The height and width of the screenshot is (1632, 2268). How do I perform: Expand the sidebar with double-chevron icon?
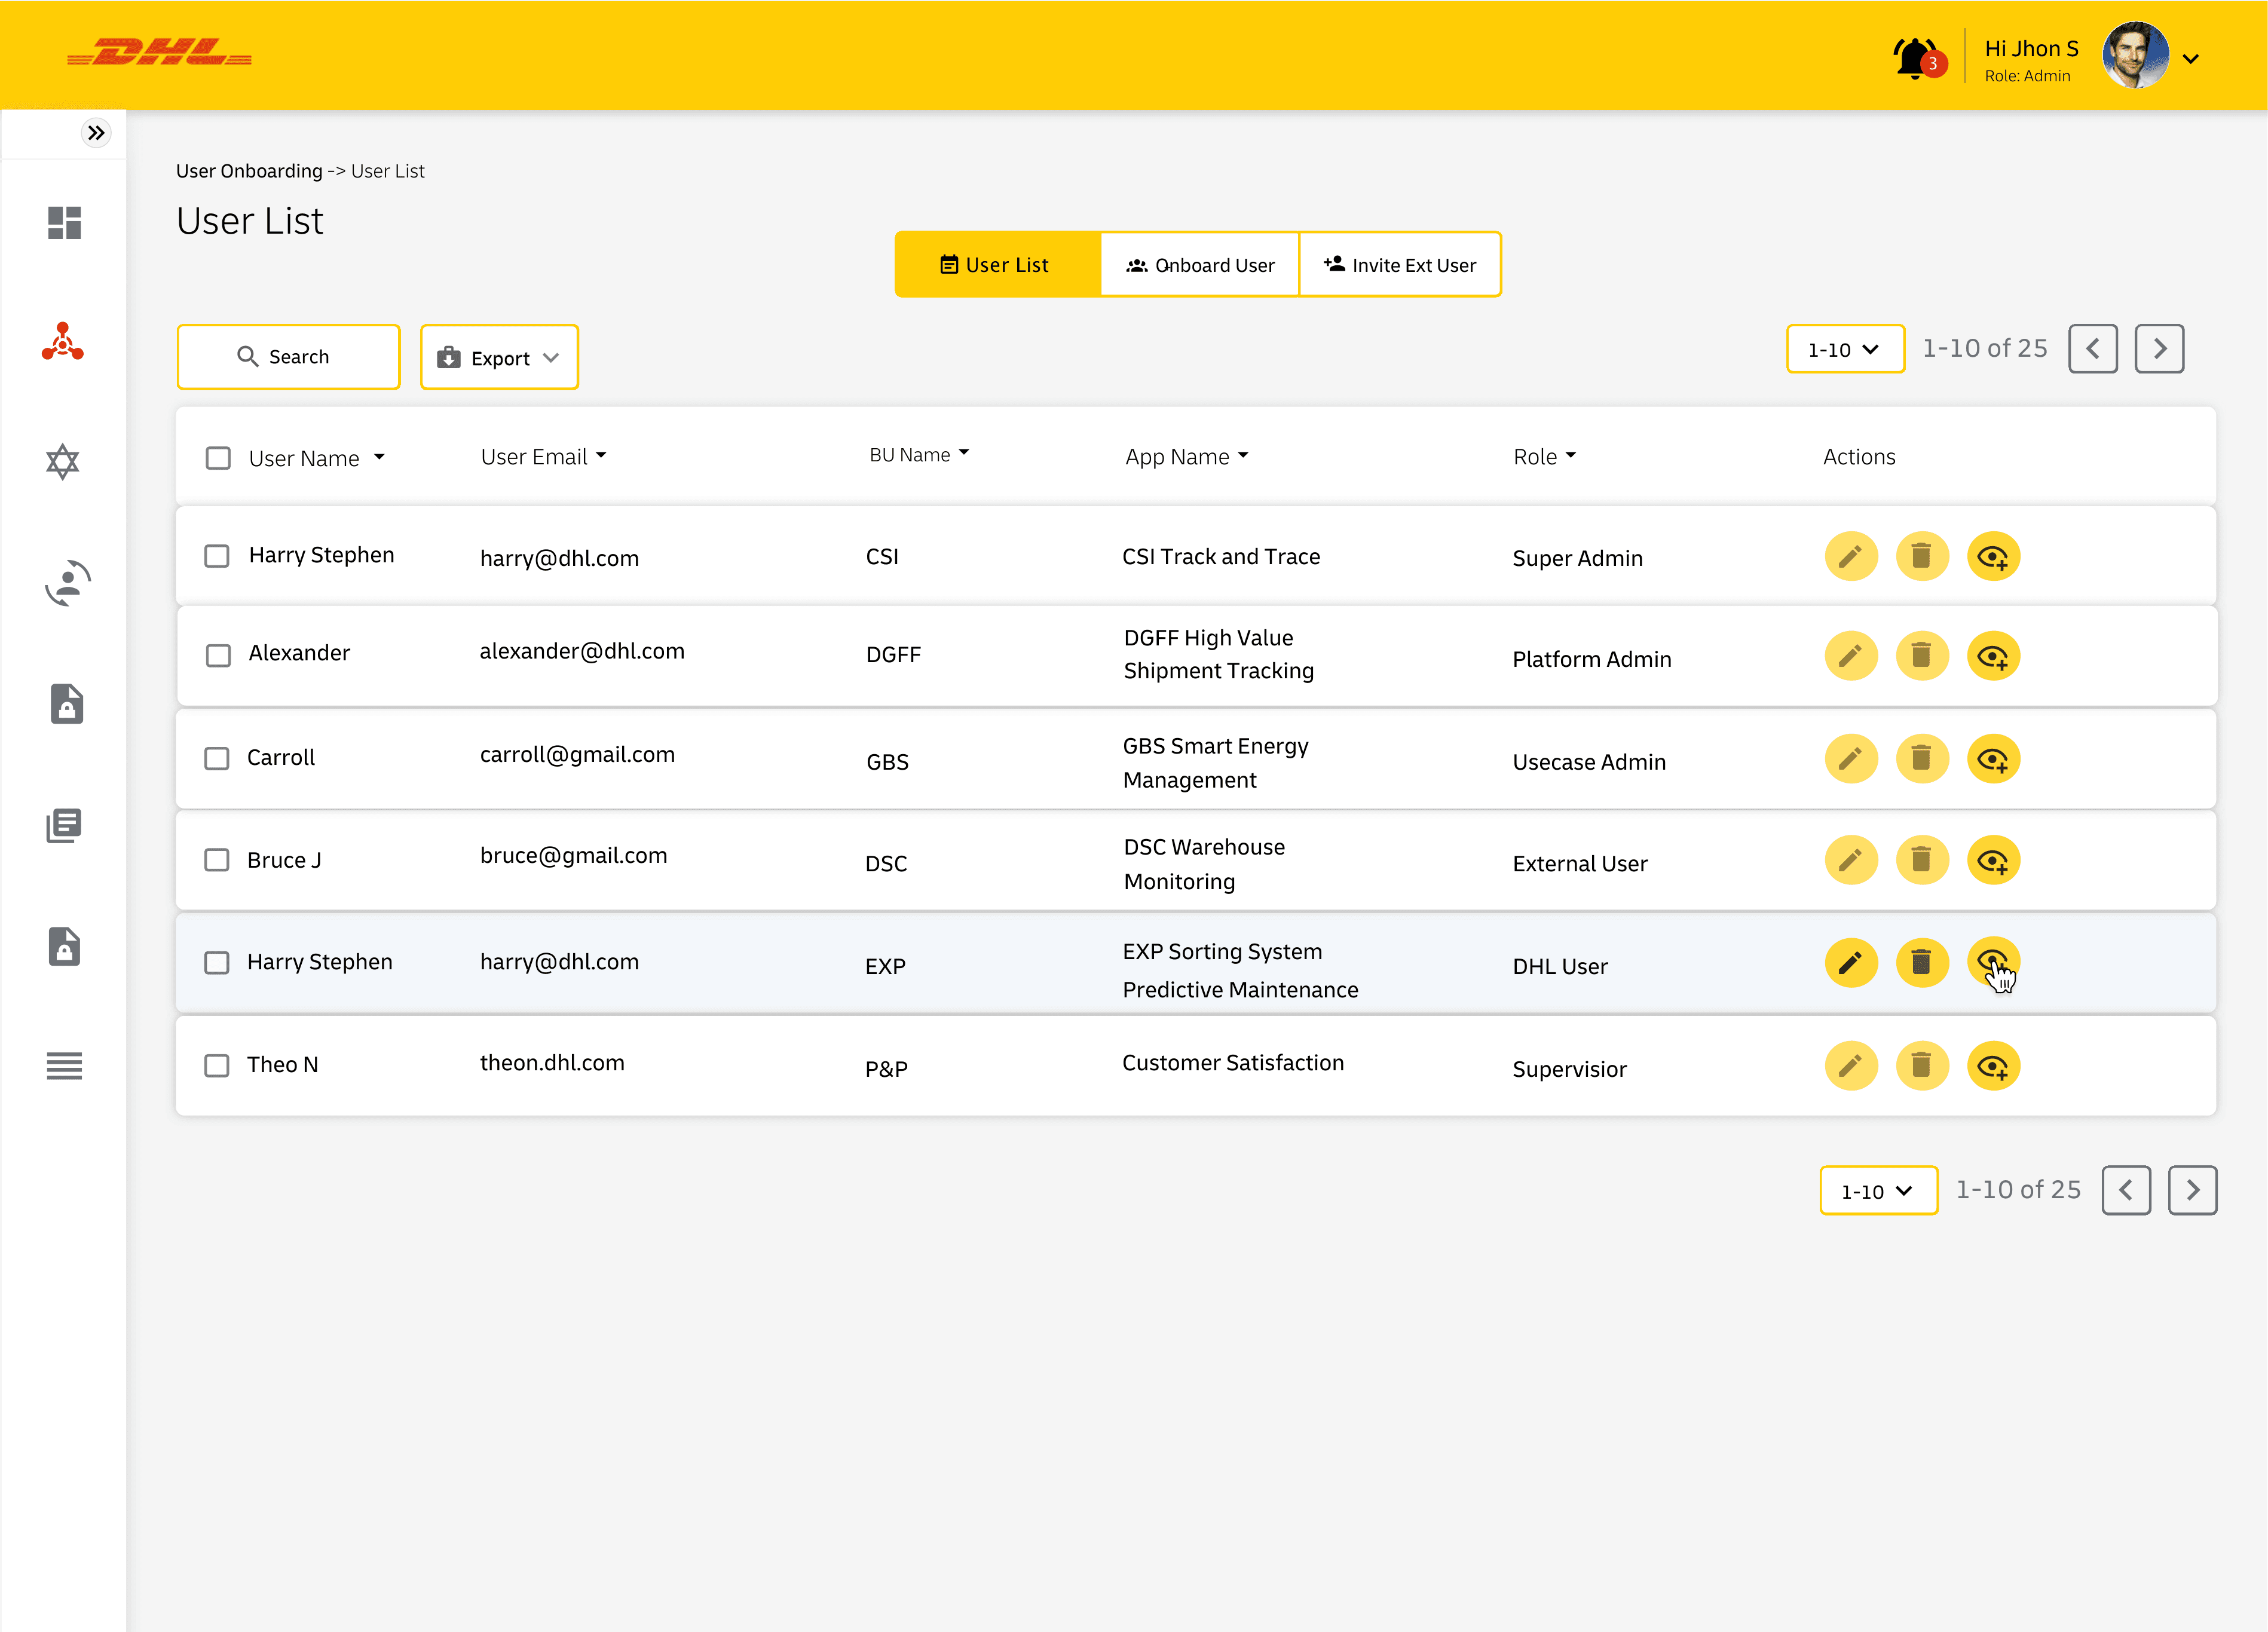pyautogui.click(x=96, y=133)
